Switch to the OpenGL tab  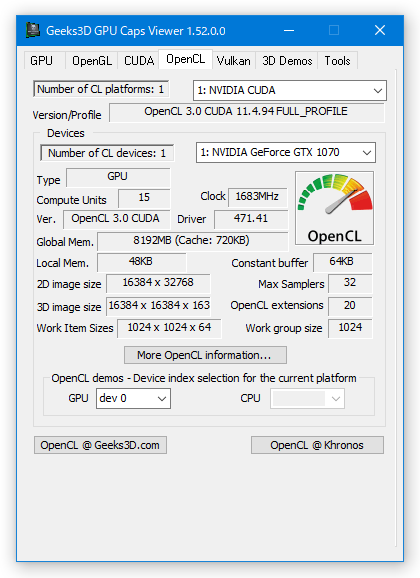(92, 60)
